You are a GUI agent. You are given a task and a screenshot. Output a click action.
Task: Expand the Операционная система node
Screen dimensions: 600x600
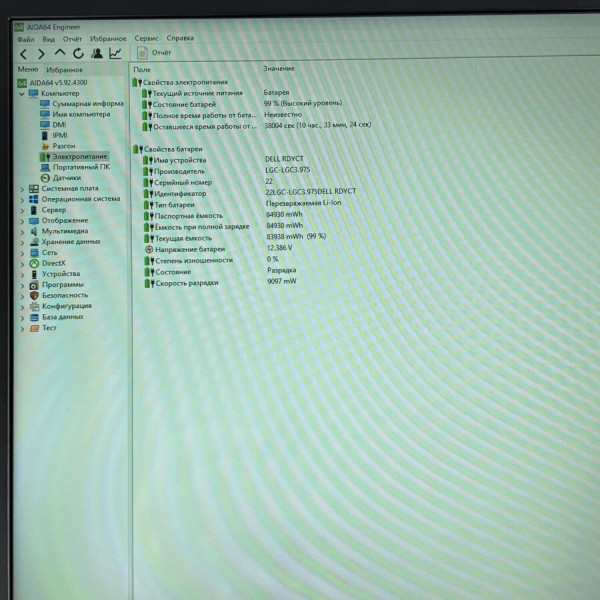click(22, 200)
